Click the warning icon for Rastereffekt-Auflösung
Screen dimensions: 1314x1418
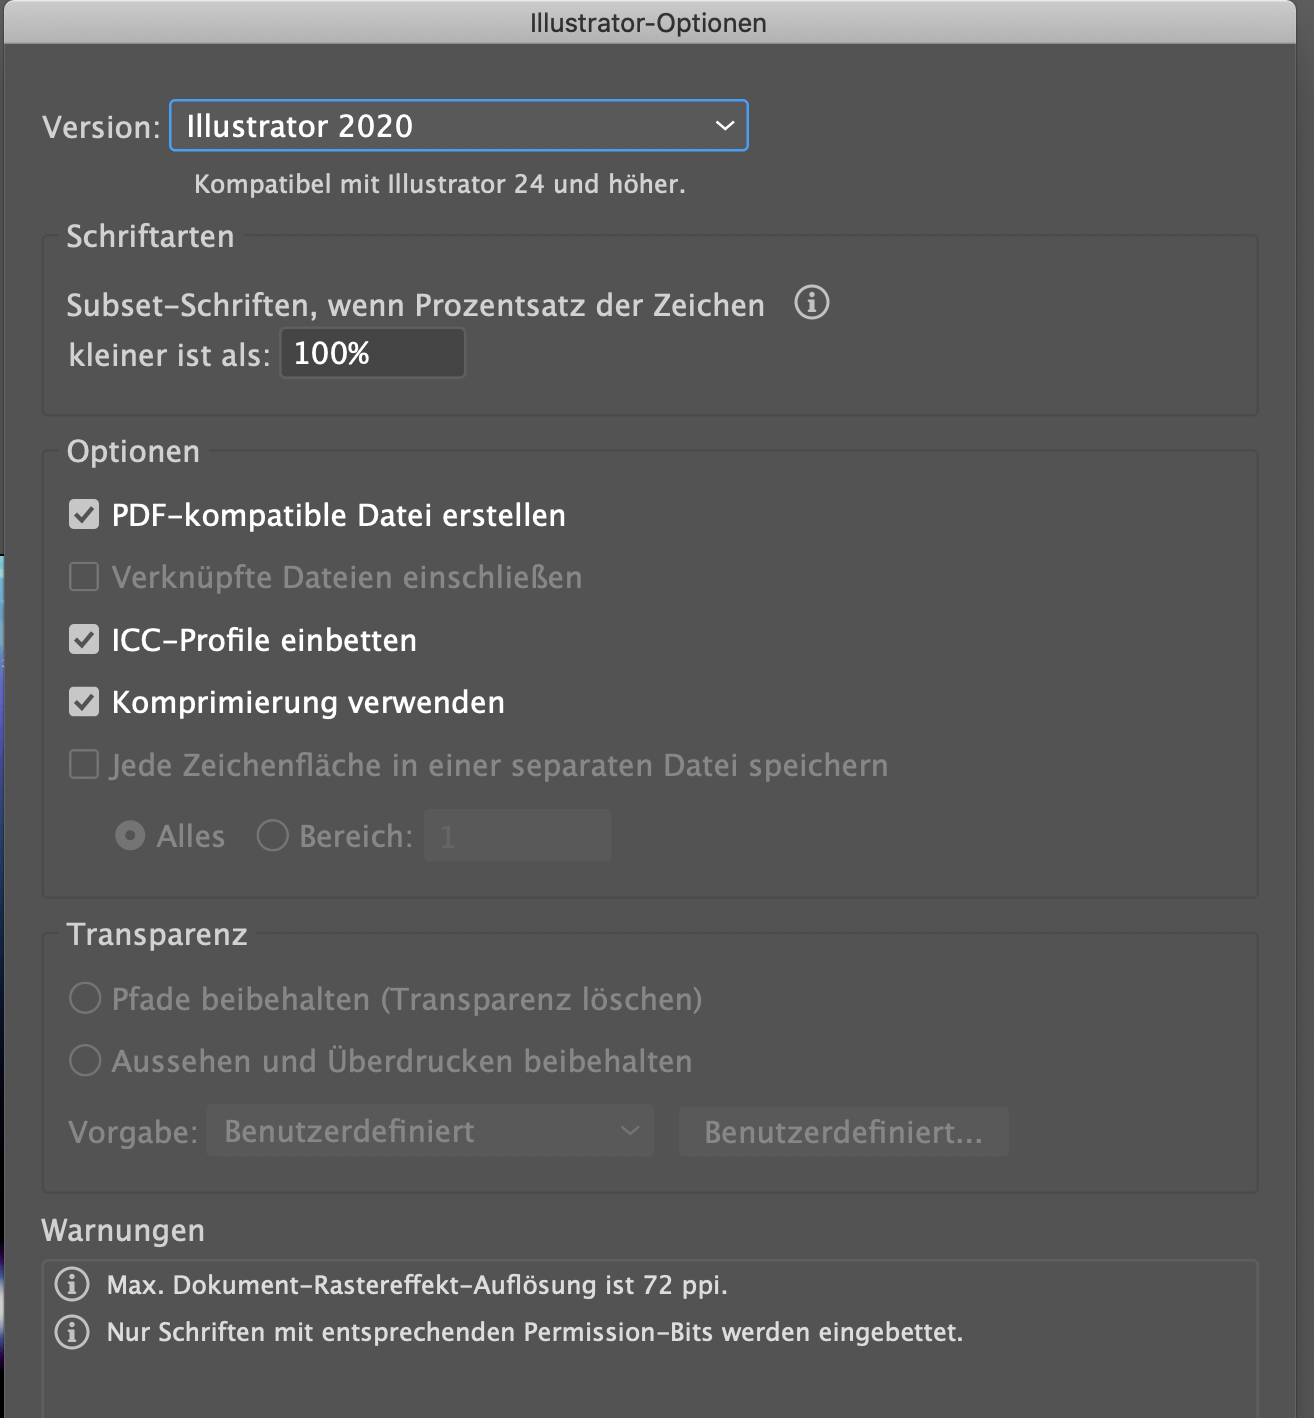71,1285
